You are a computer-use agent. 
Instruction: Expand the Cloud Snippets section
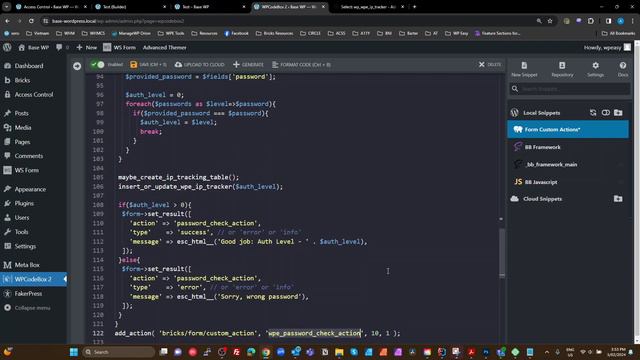click(x=542, y=199)
